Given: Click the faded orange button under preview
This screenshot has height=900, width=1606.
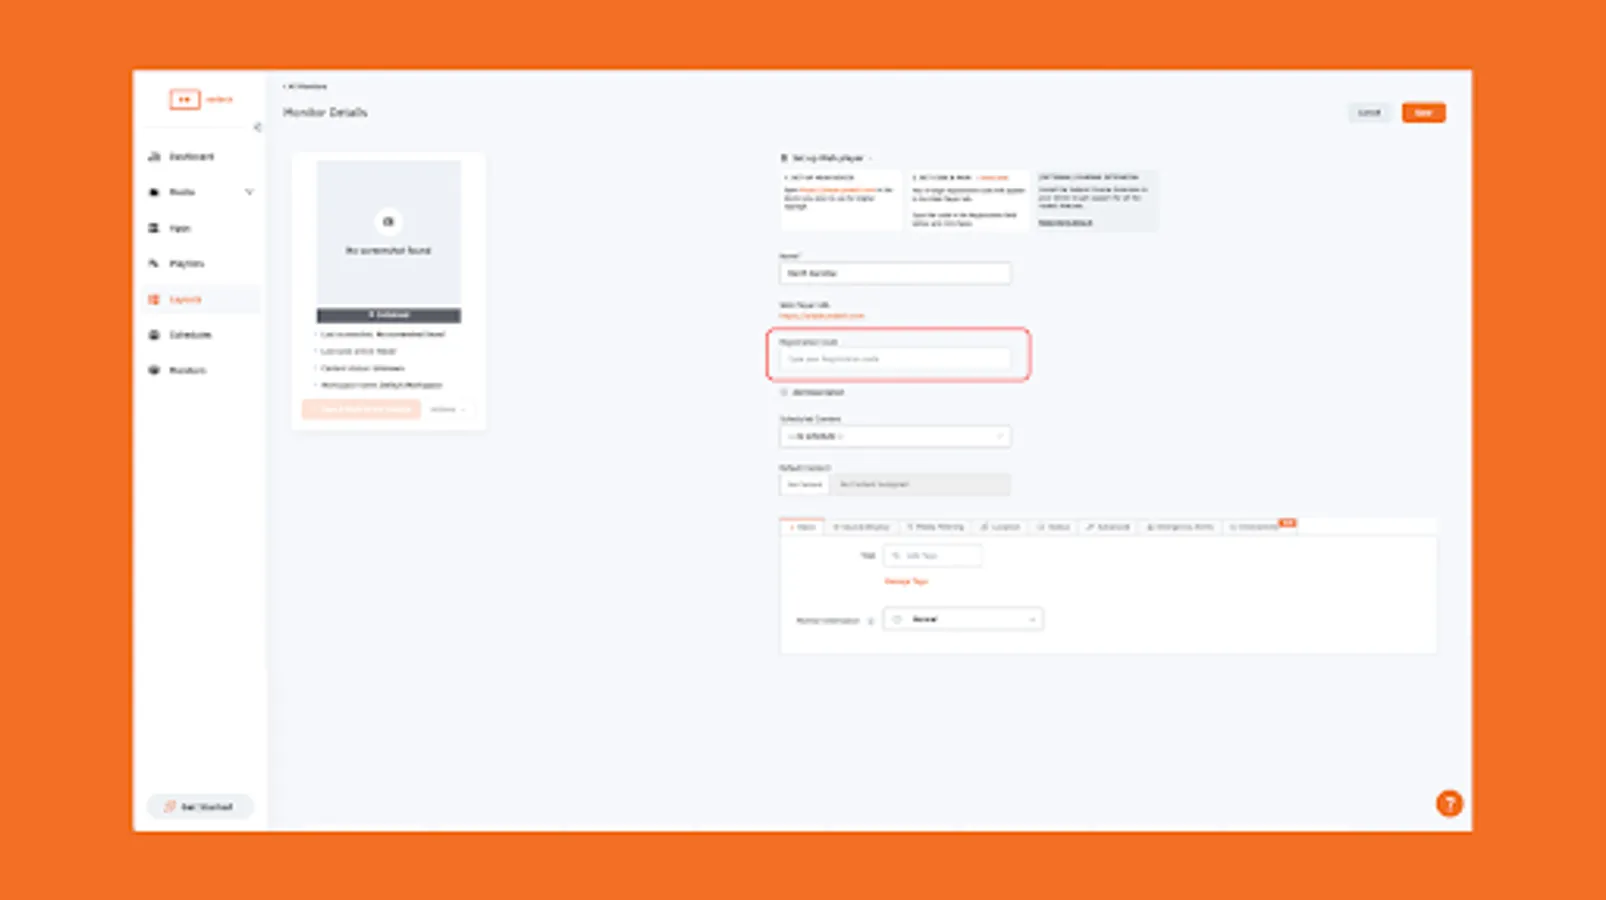Looking at the screenshot, I should [x=362, y=409].
